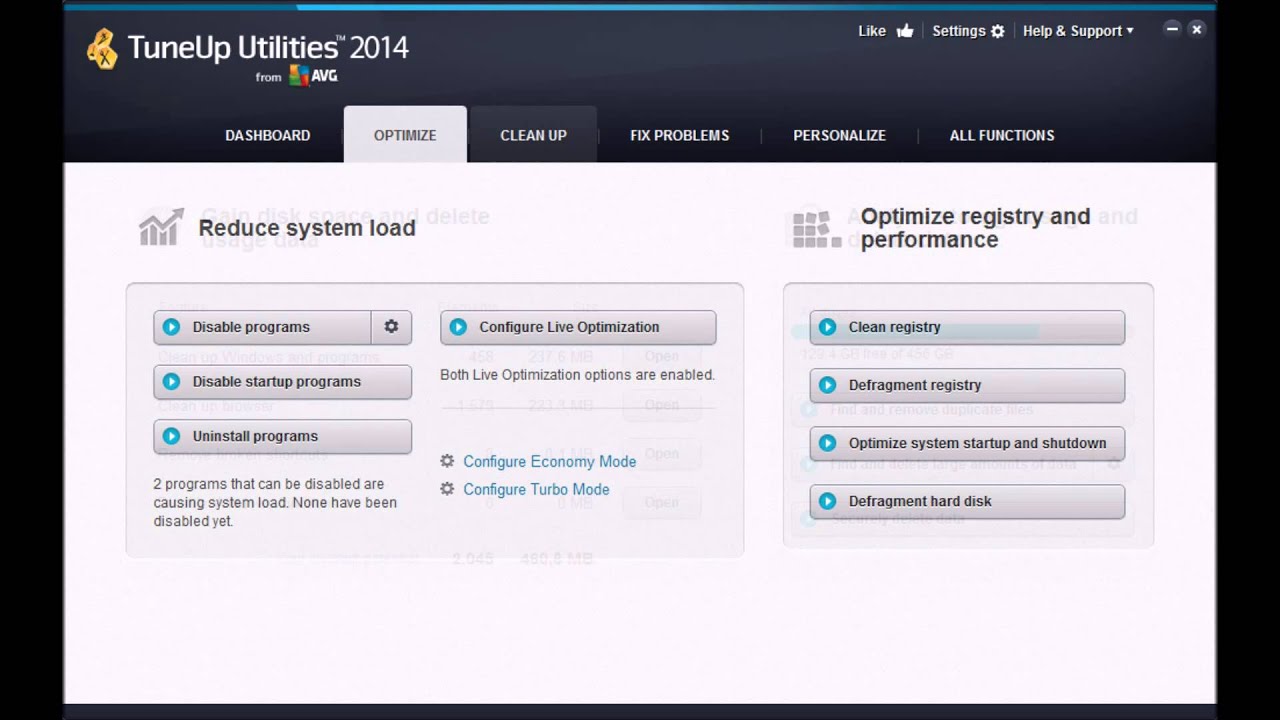
Task: Expand the Help & Support dropdown
Action: tap(1078, 31)
